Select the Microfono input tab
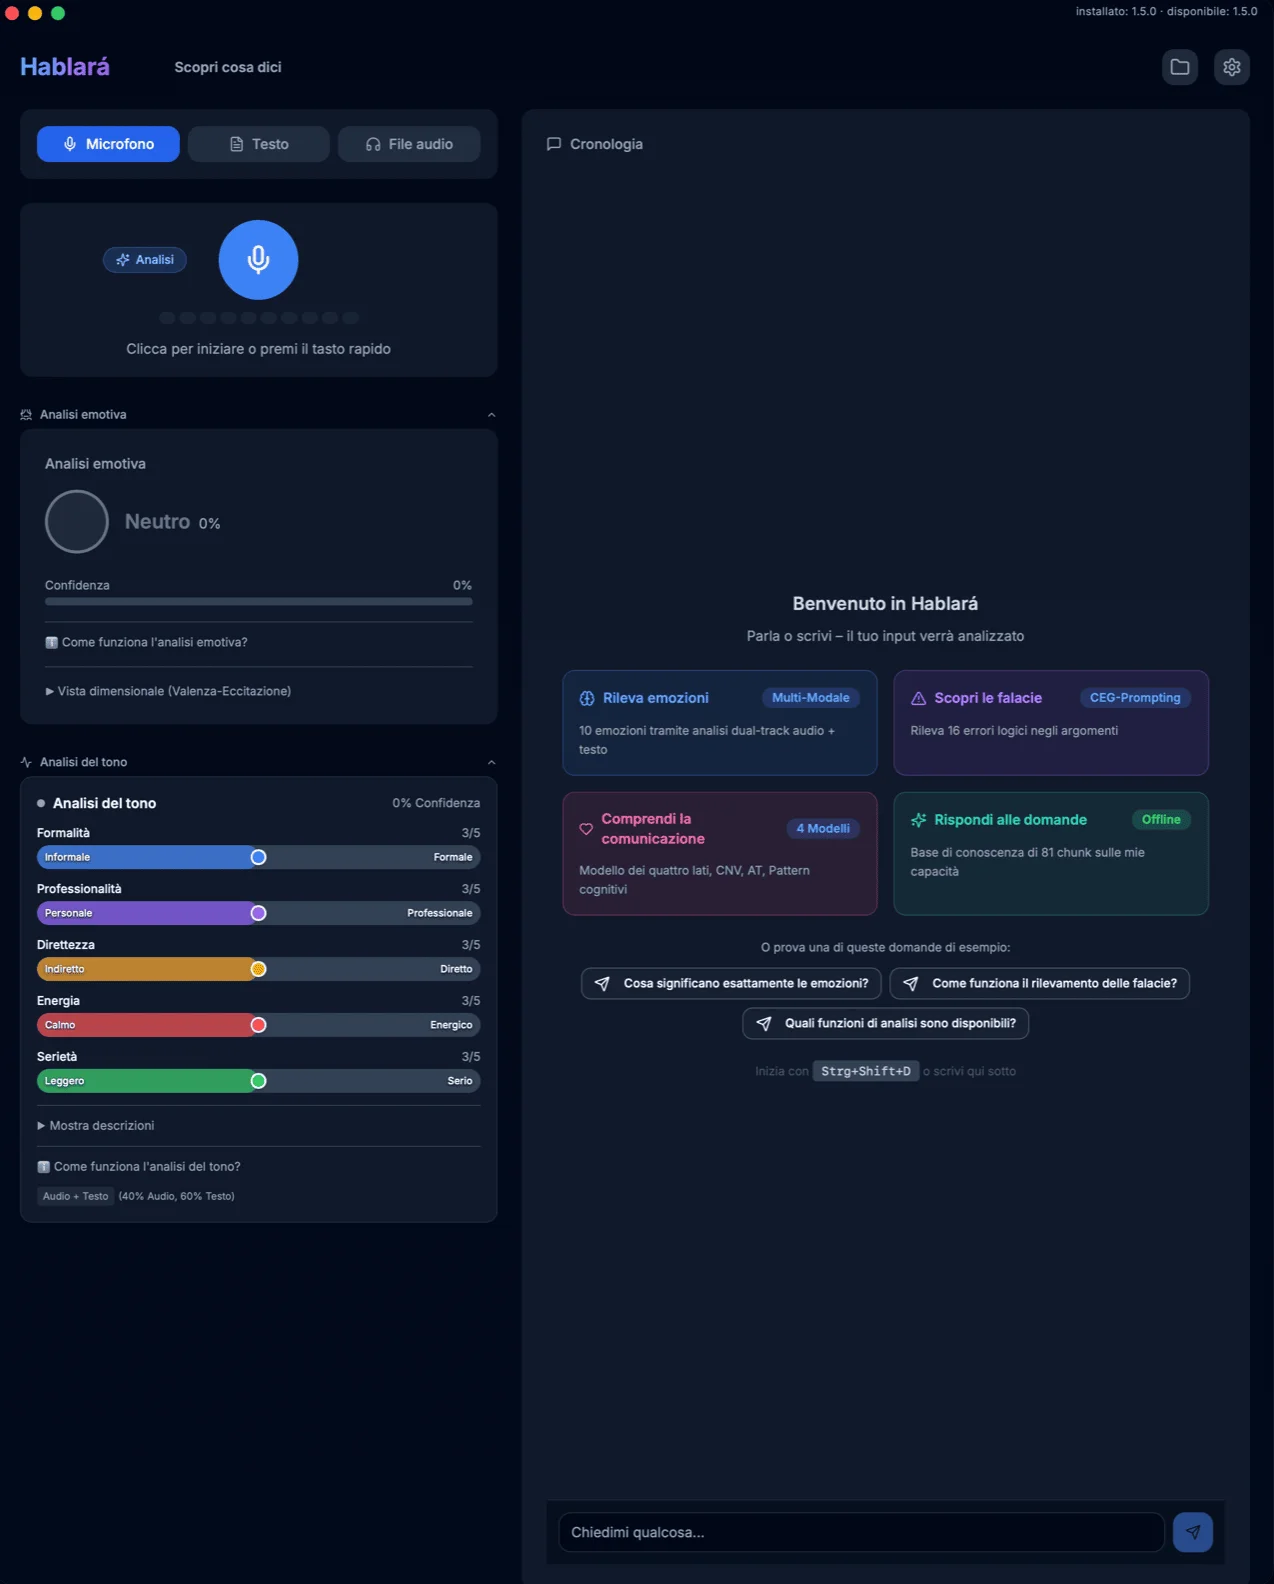This screenshot has width=1274, height=1584. (x=108, y=144)
